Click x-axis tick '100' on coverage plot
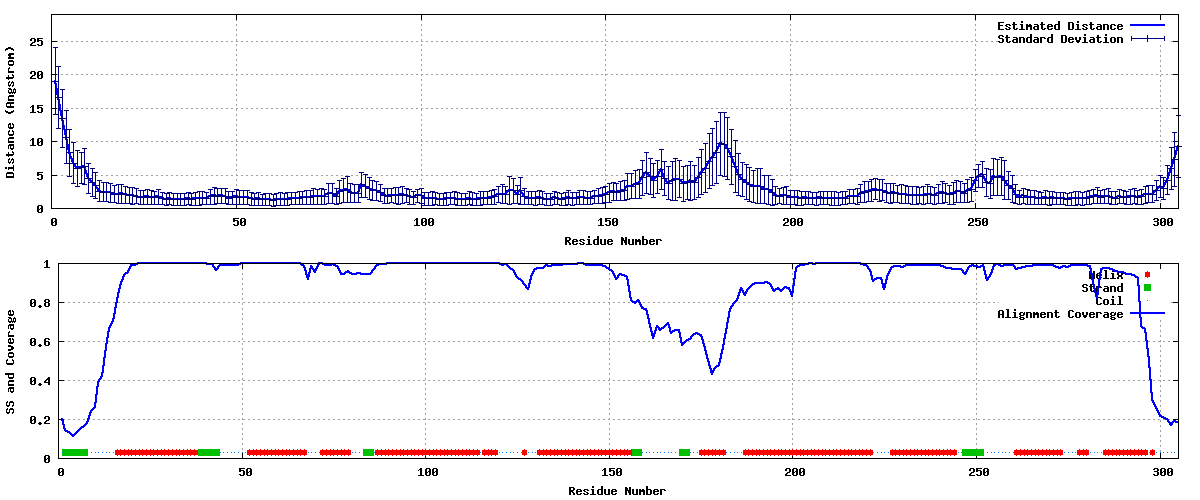Viewport: 1200px width, 500px height. [x=427, y=471]
